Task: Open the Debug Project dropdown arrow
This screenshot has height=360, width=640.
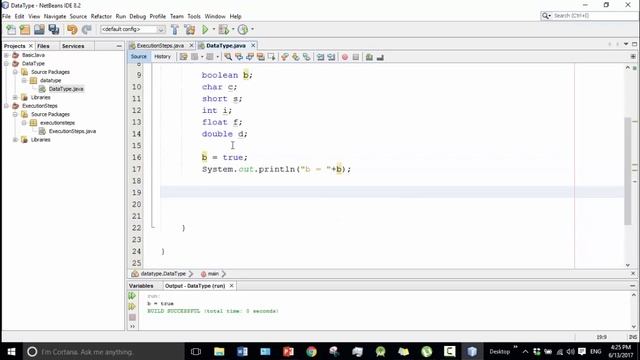Action: coord(233,29)
